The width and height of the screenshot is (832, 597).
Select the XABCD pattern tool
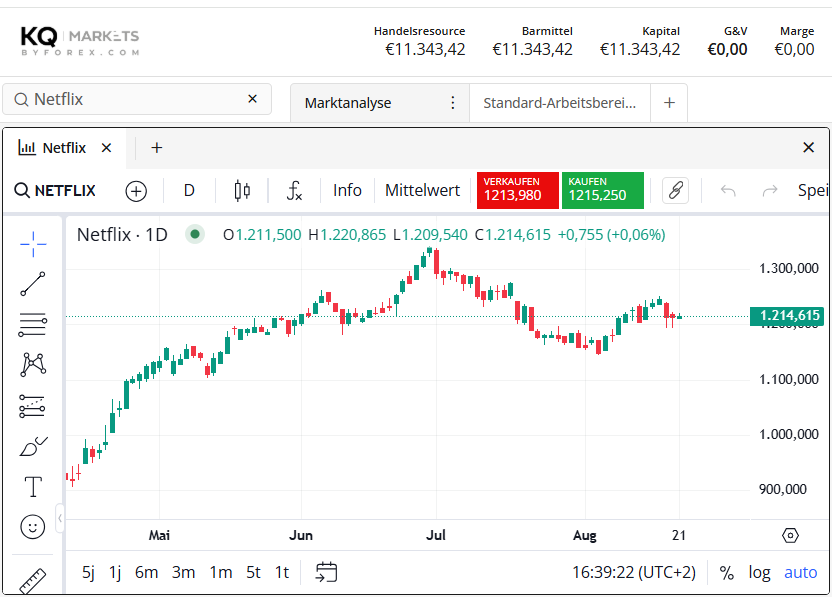[x=33, y=365]
